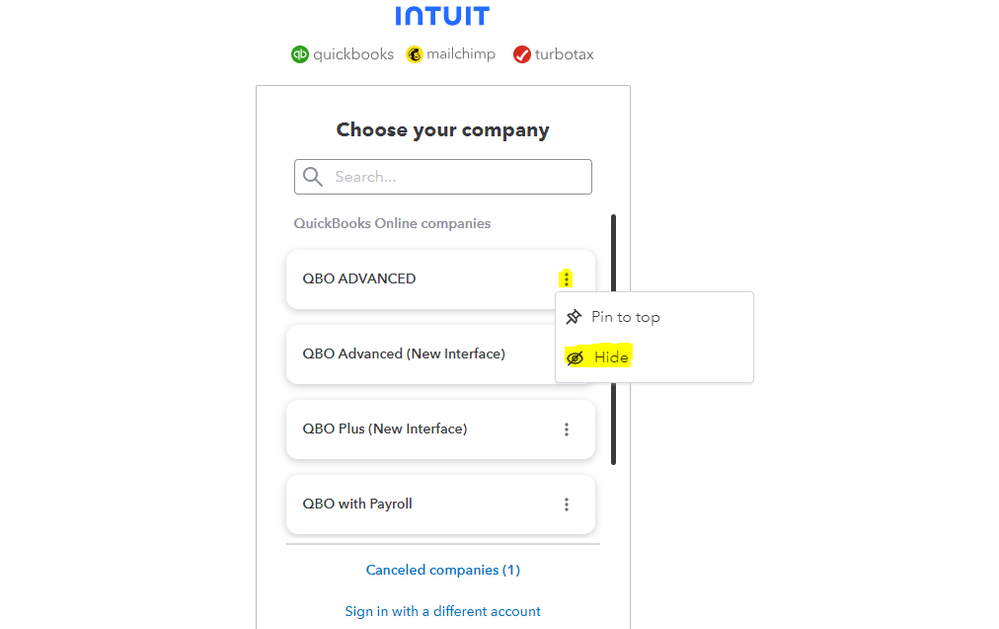Screen dimensions: 999x629
Task: Select Hide from the context menu
Action: click(611, 358)
